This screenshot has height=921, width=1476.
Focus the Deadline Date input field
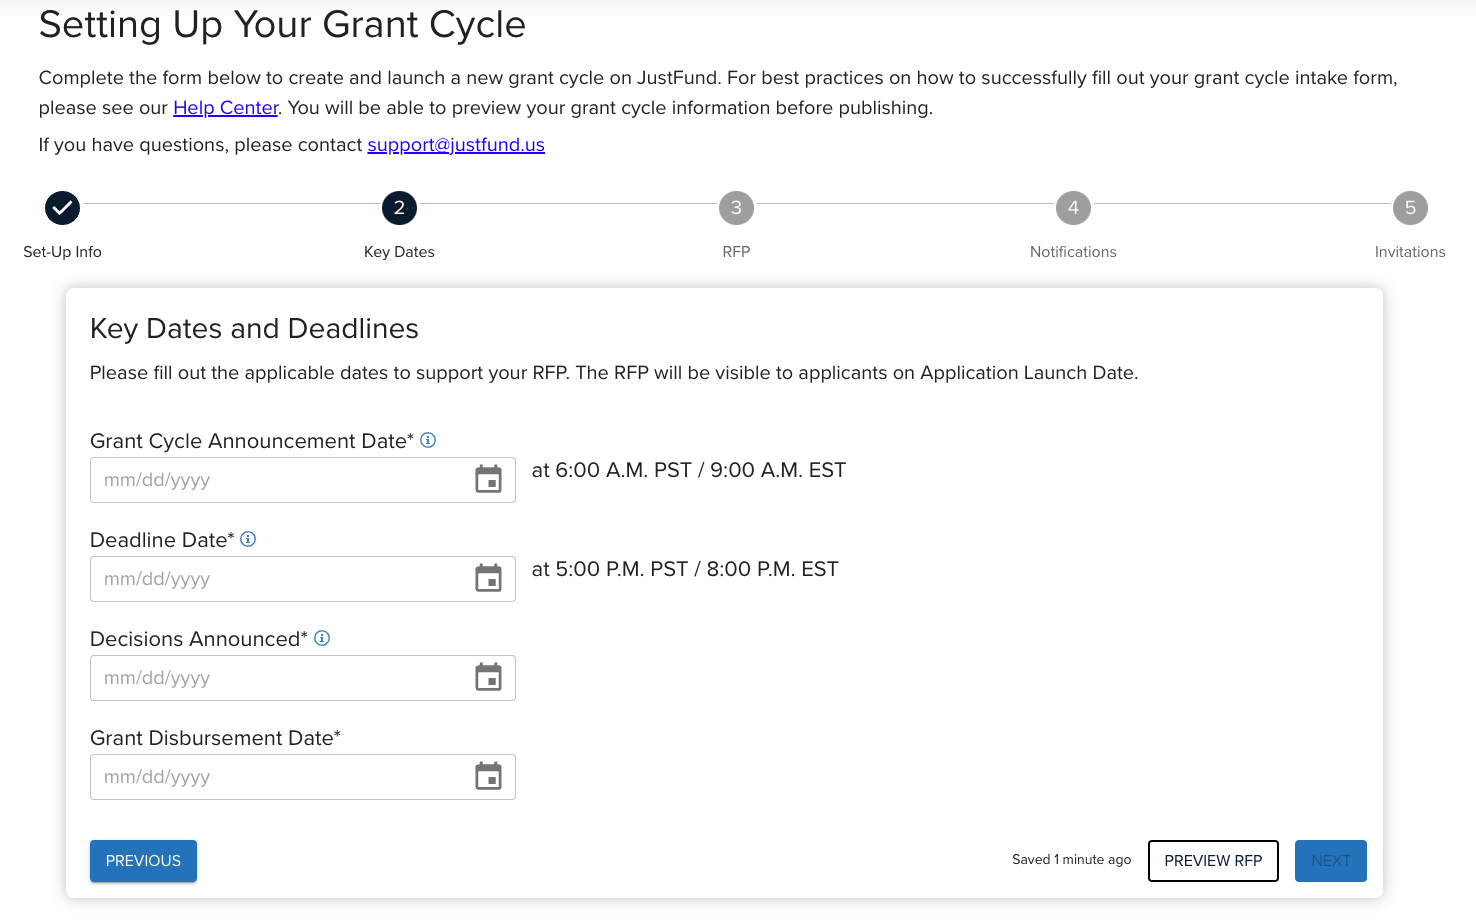click(303, 579)
